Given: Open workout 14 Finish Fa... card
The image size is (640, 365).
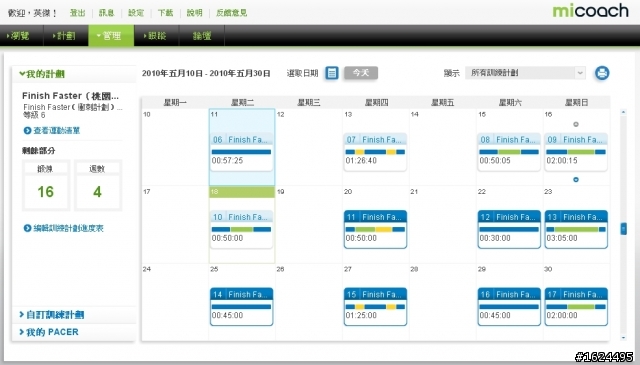Looking at the screenshot, I should coord(242,307).
